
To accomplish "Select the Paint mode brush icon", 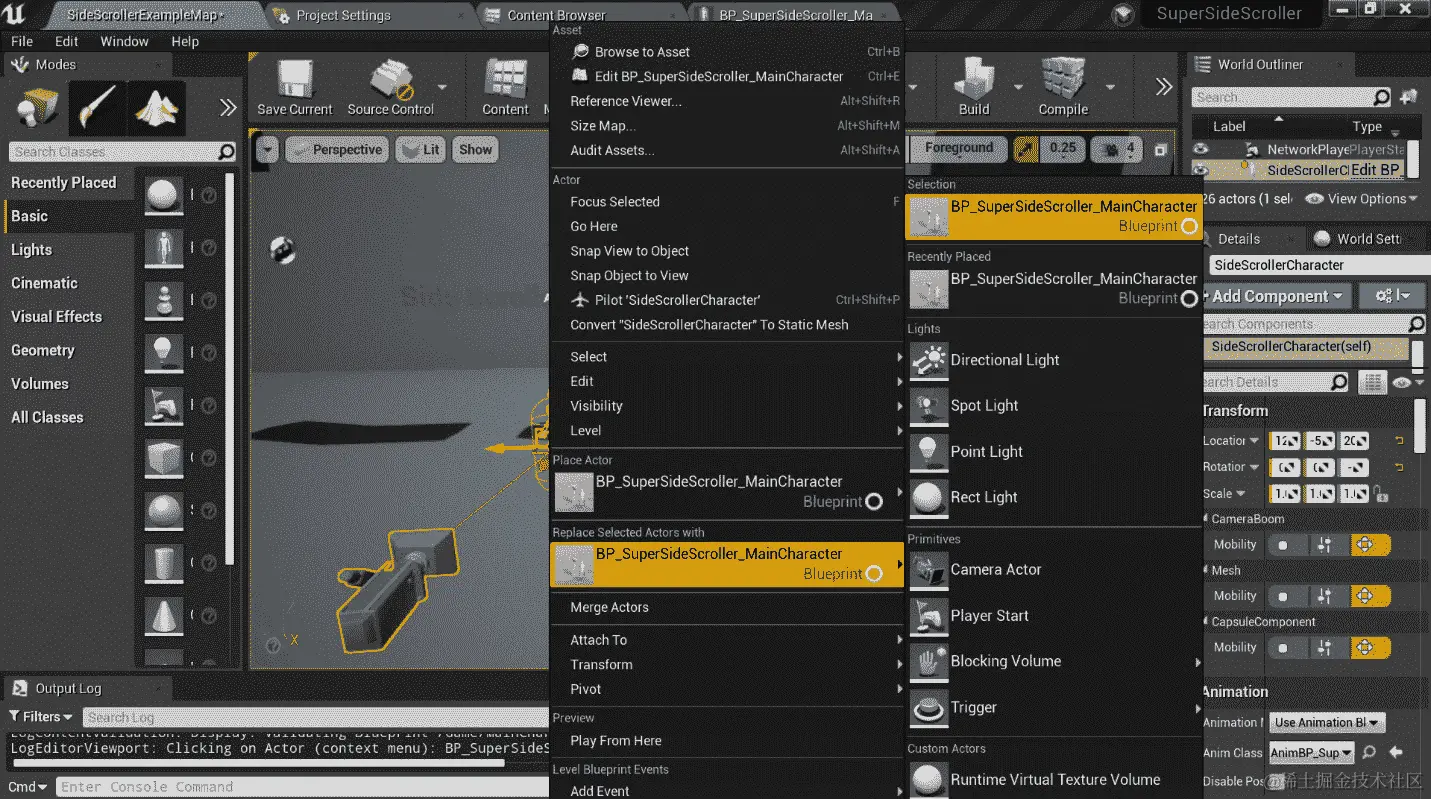I will pyautogui.click(x=97, y=108).
